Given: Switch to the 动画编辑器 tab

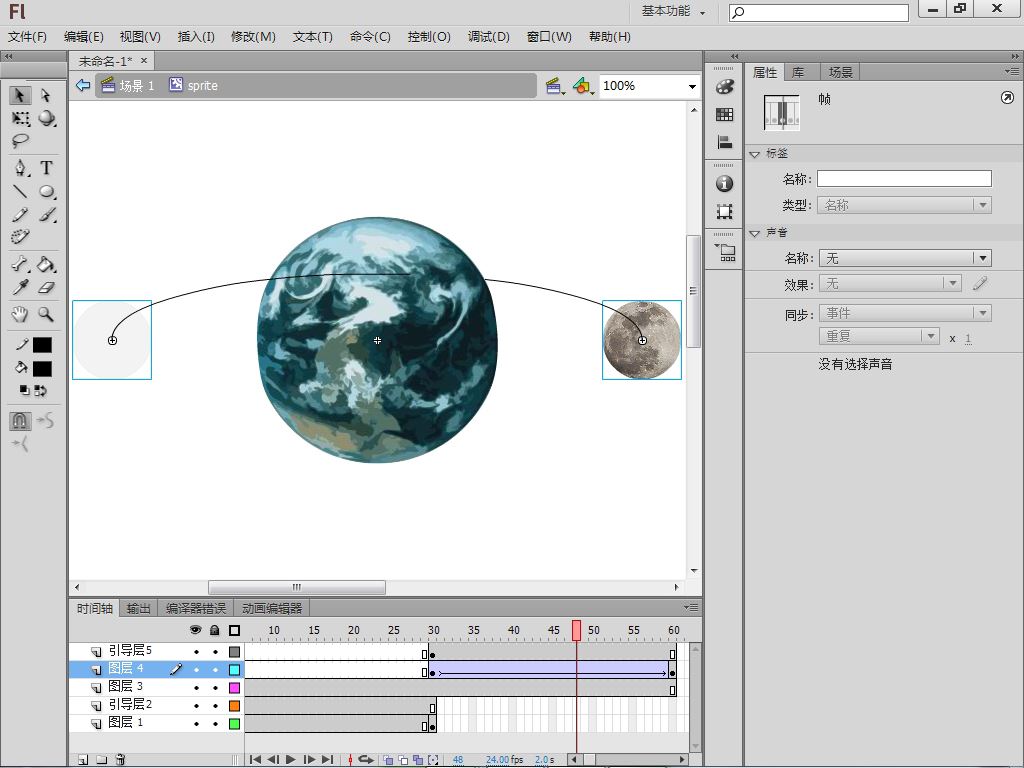Looking at the screenshot, I should pos(272,608).
